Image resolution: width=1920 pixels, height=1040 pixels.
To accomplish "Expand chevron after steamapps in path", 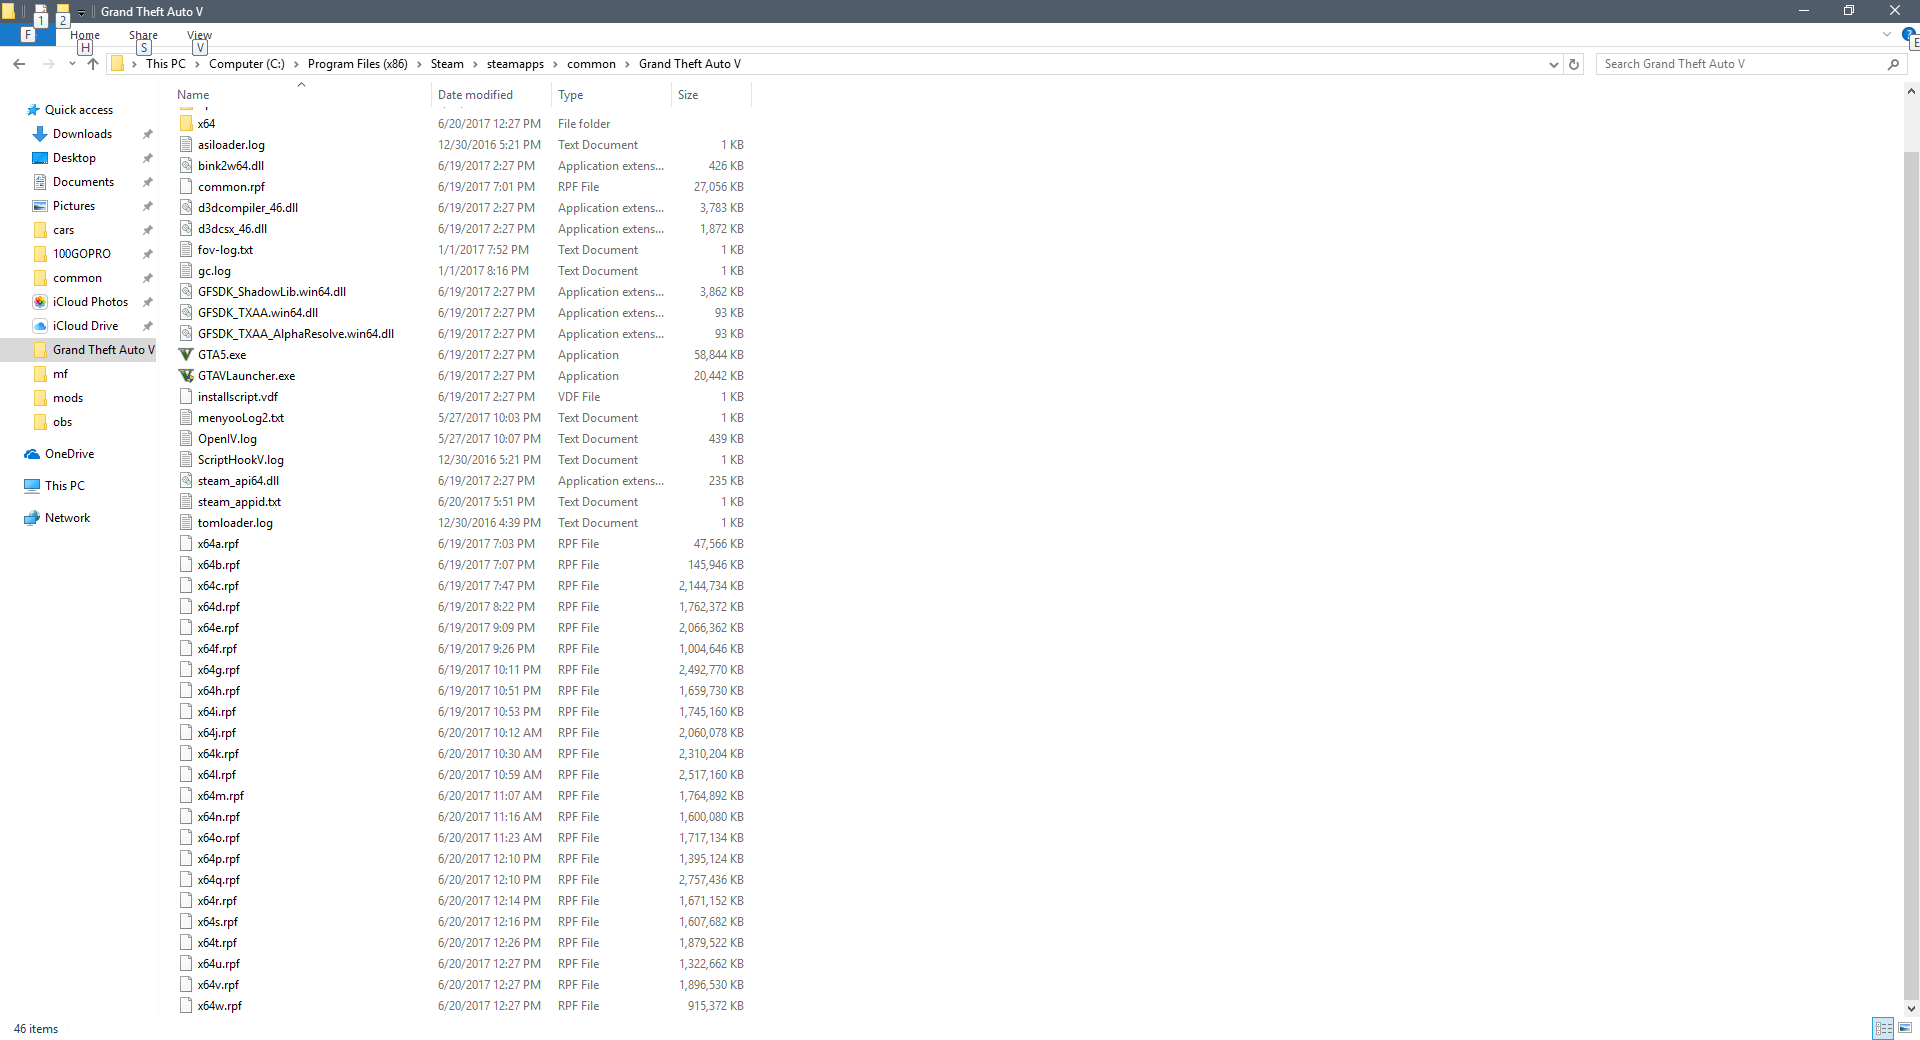I will tap(556, 64).
